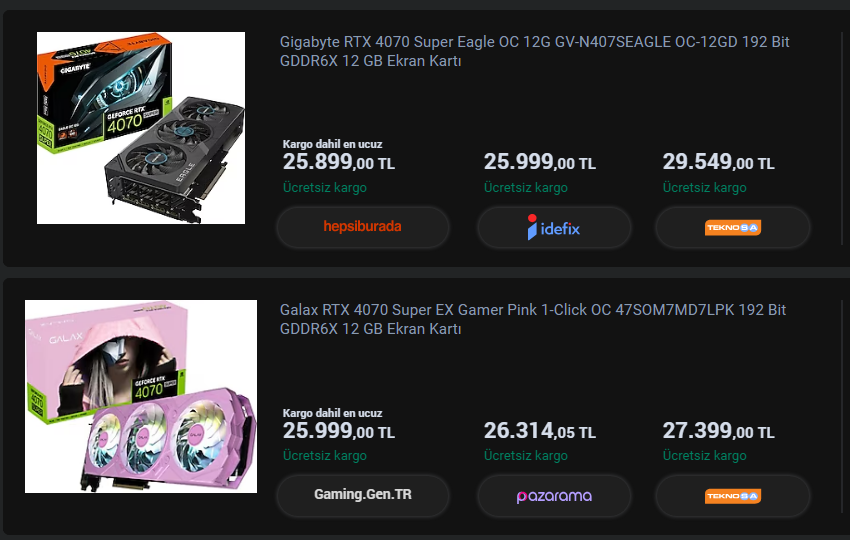Select the 26.314,05 TL price

(x=539, y=431)
